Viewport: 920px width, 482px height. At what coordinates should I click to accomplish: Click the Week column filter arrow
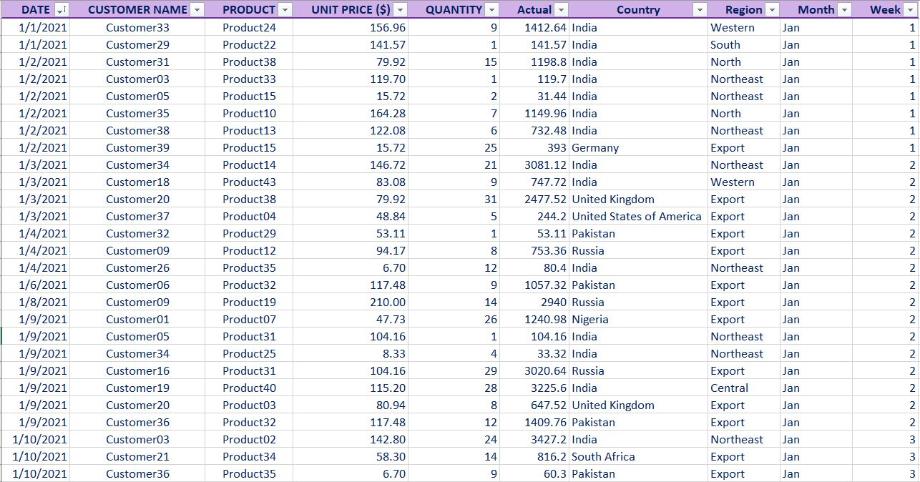909,10
